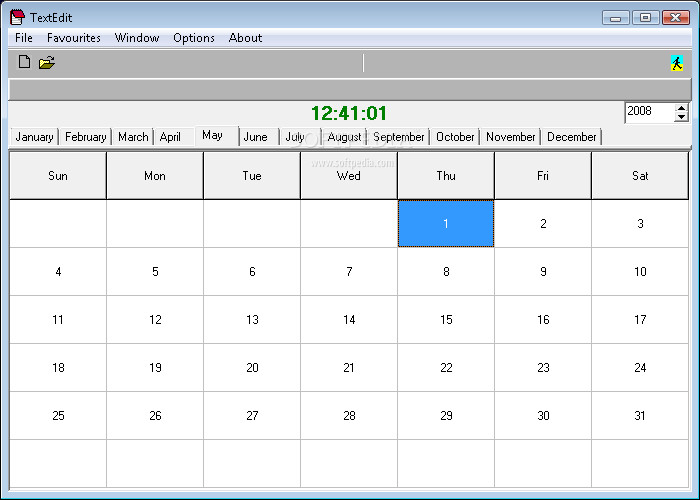This screenshot has width=700, height=500.
Task: Click the TextEdit title bar app icon
Action: [x=17, y=17]
